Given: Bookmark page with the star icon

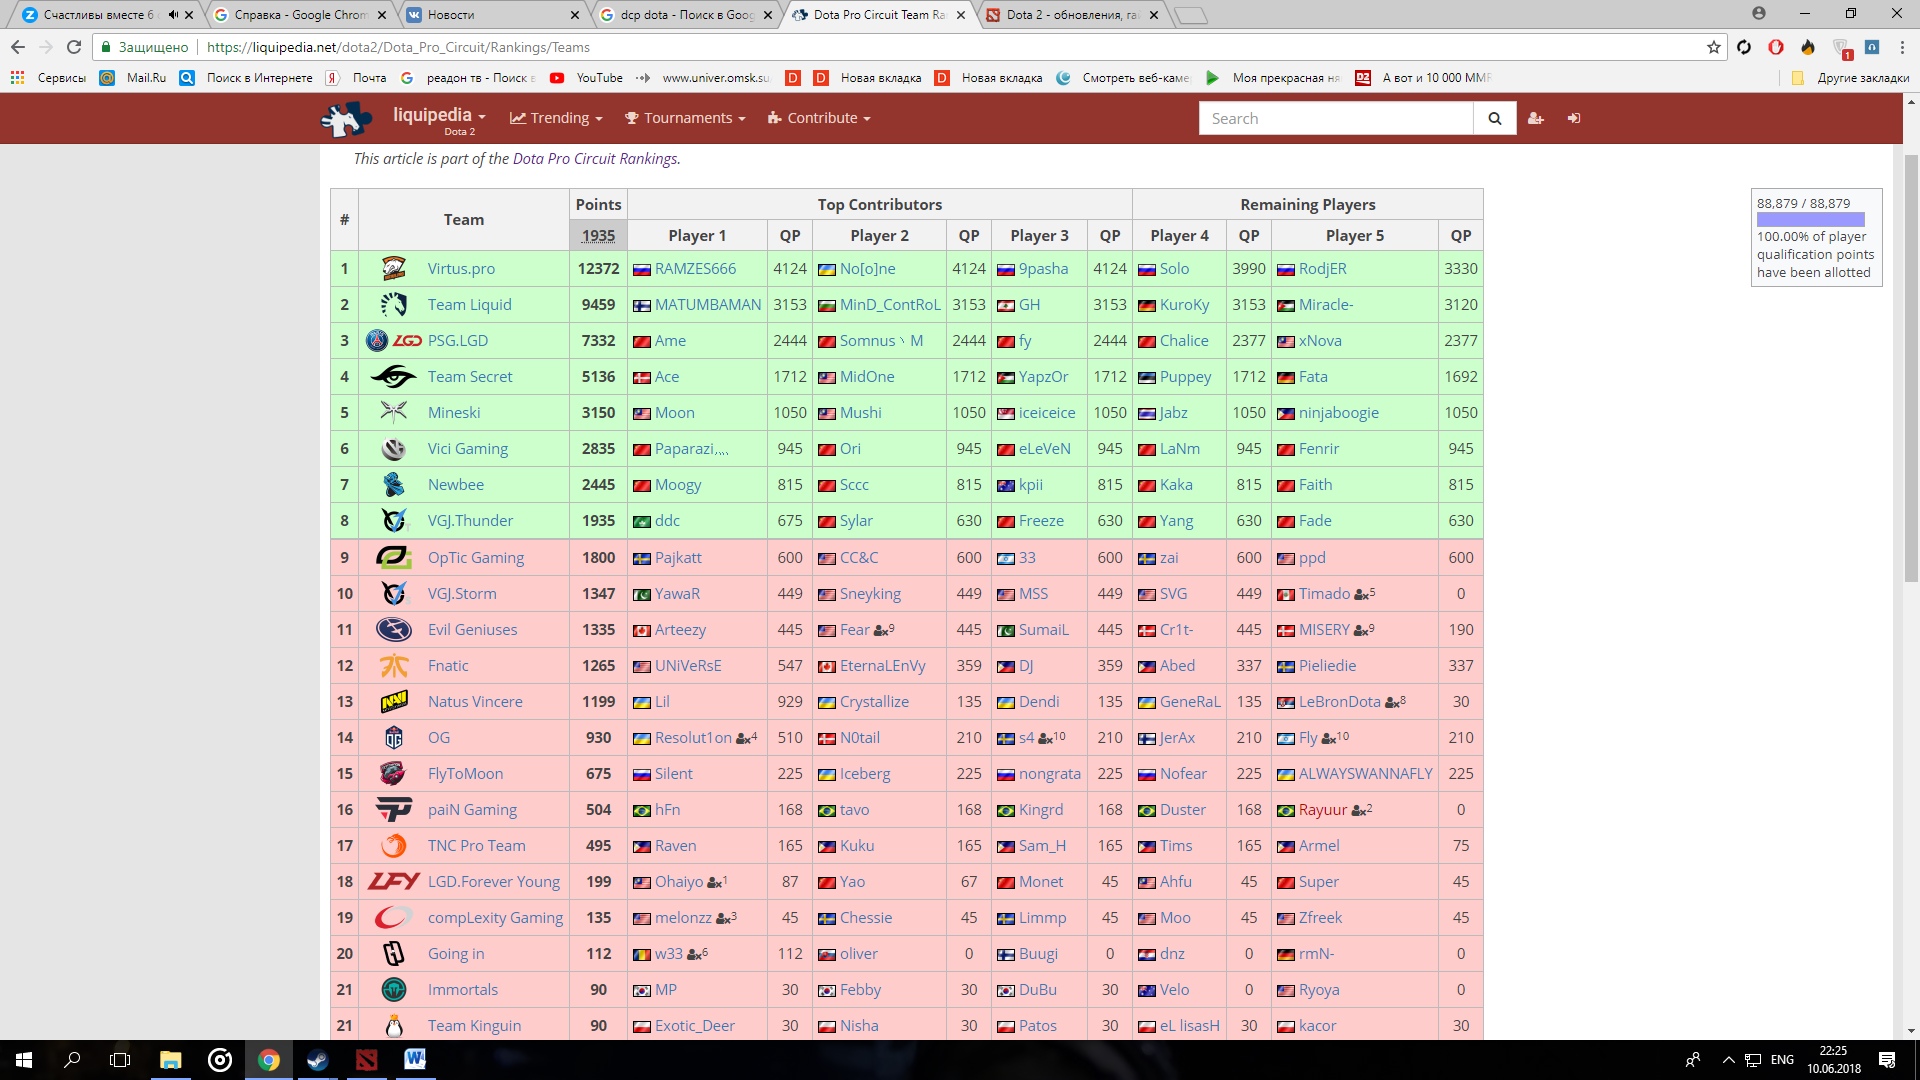Looking at the screenshot, I should [x=1713, y=47].
